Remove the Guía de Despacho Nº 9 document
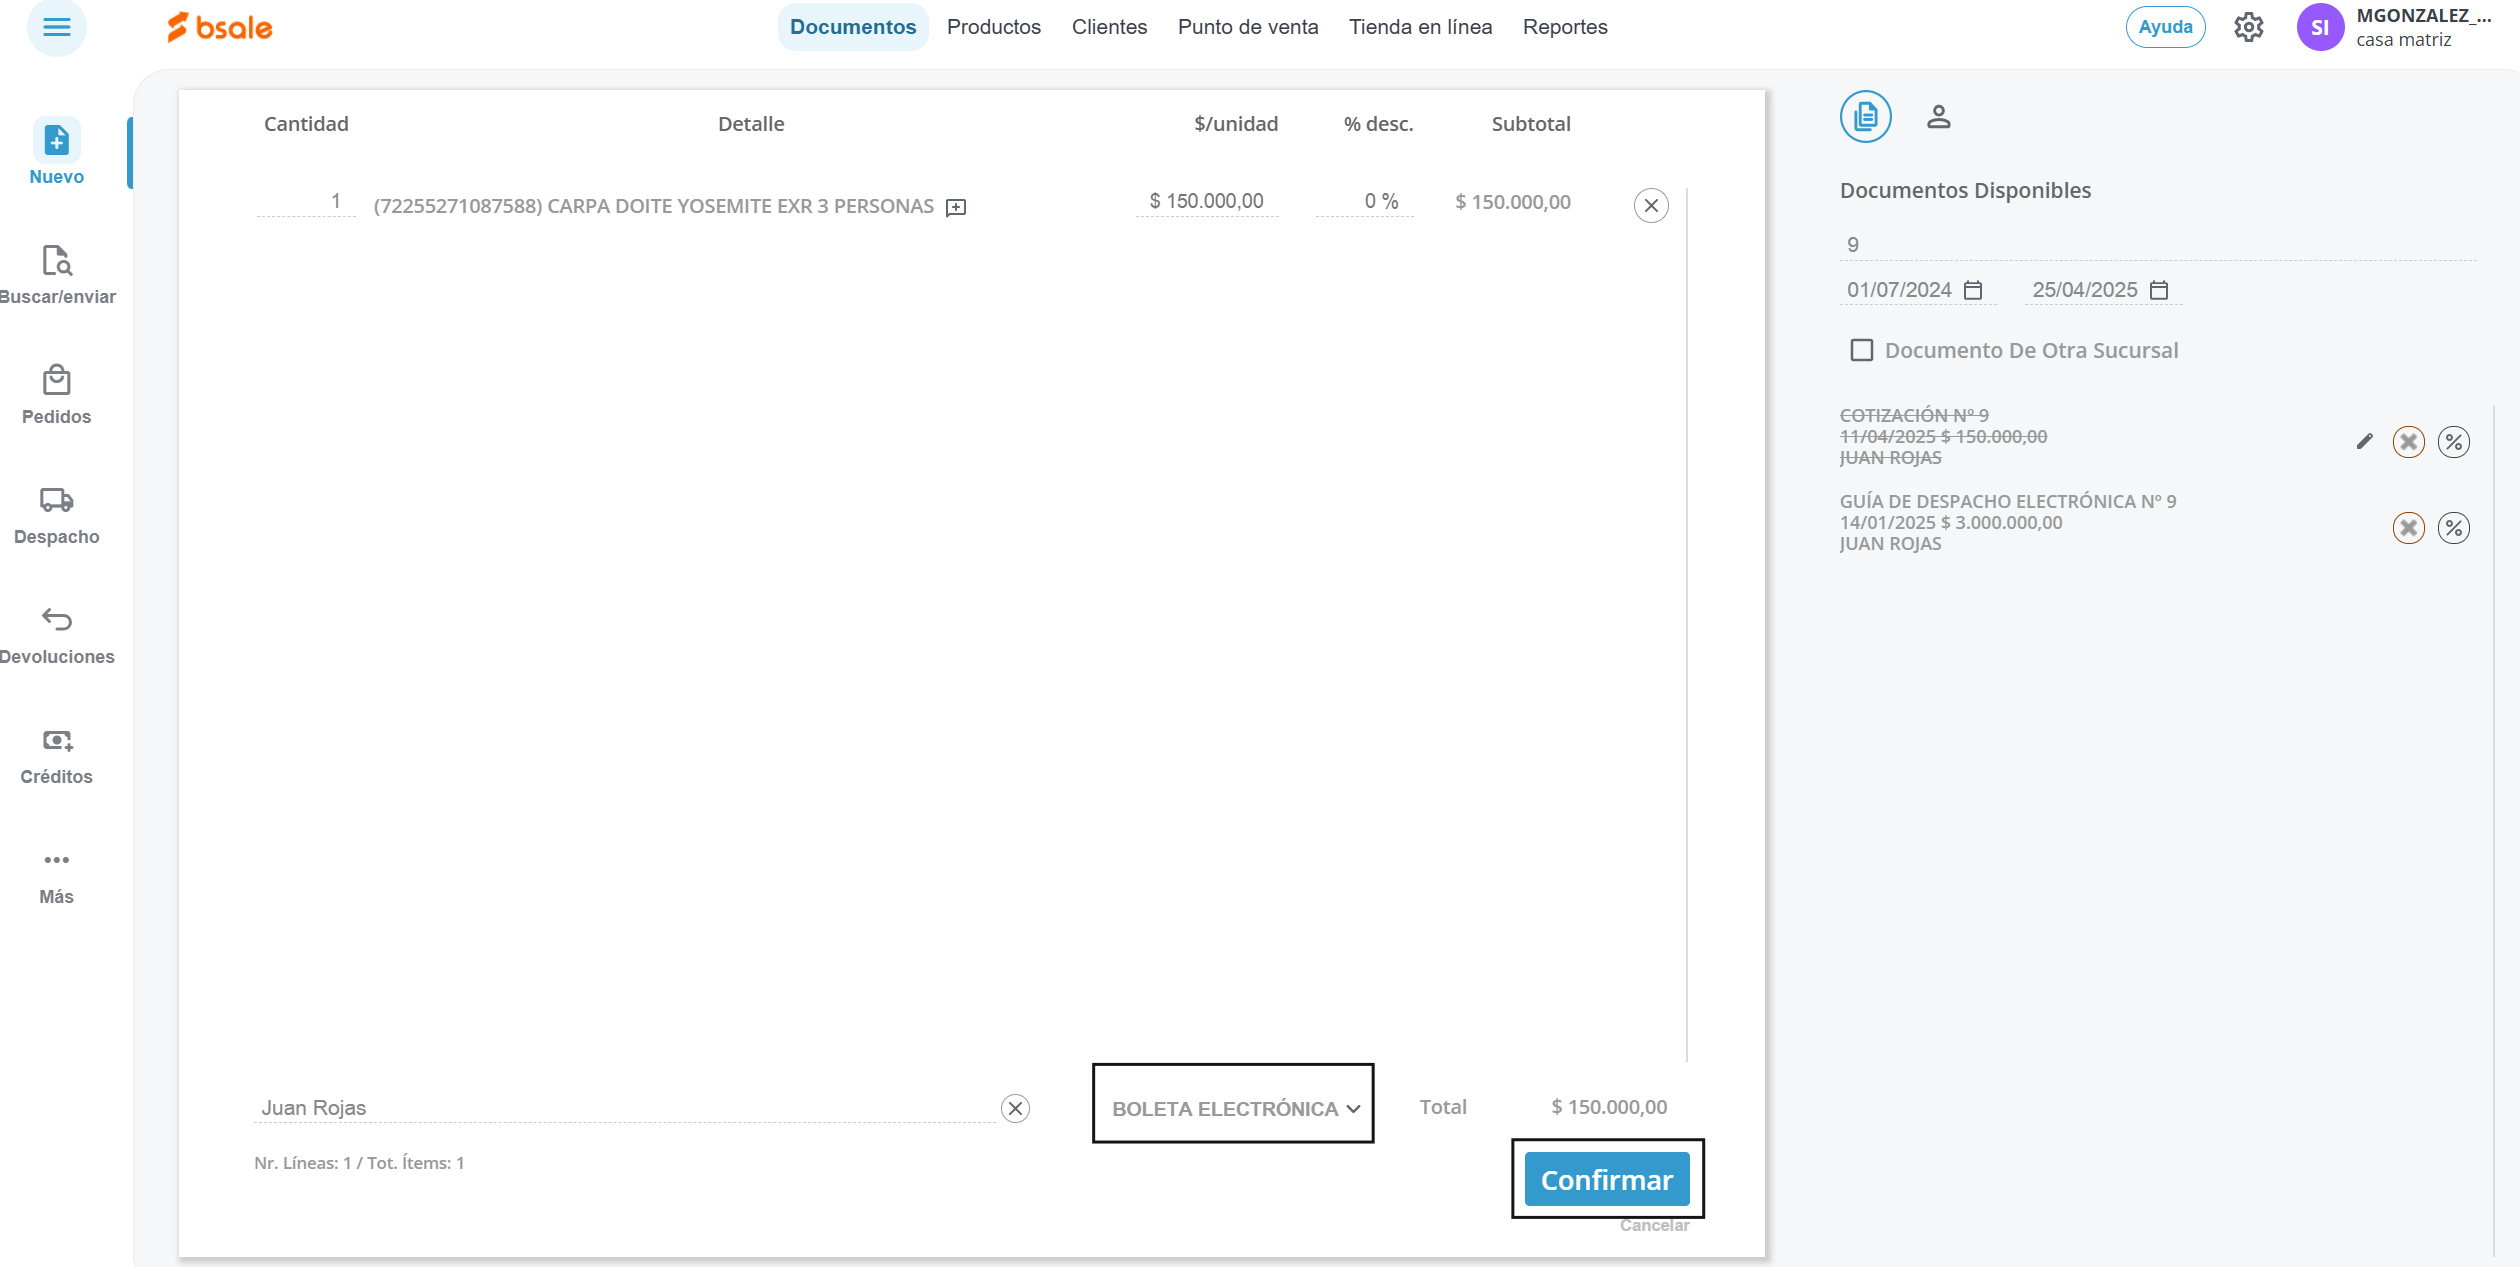This screenshot has width=2520, height=1267. (2408, 527)
